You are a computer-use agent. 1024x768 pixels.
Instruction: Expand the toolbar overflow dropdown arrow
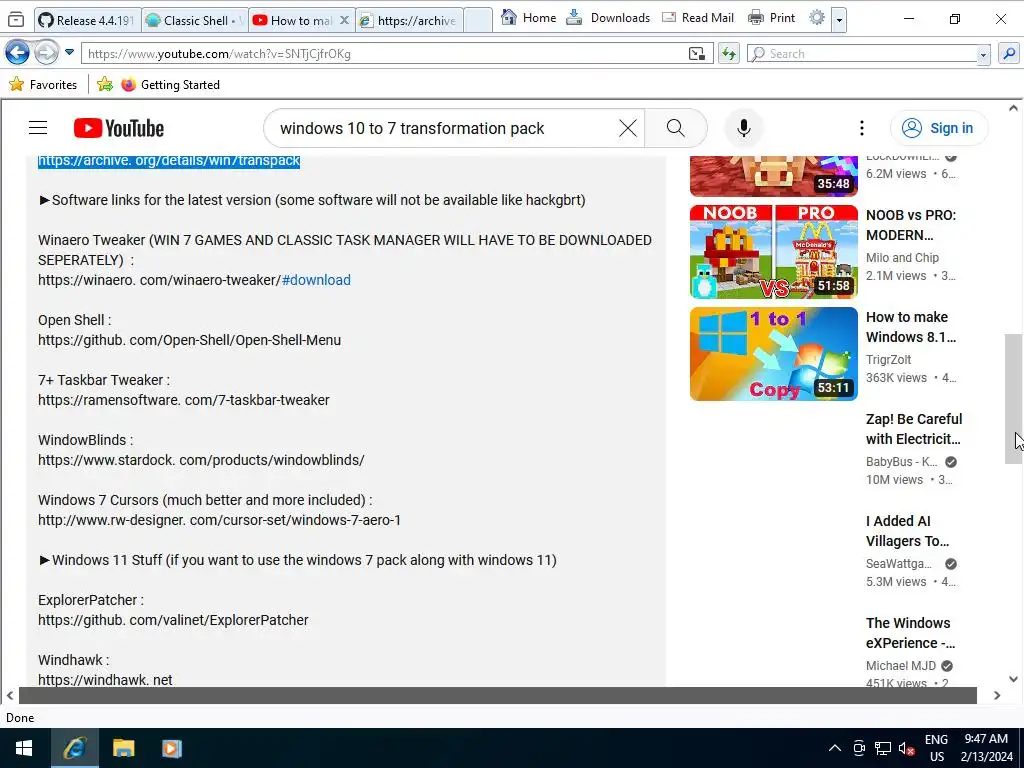click(840, 20)
